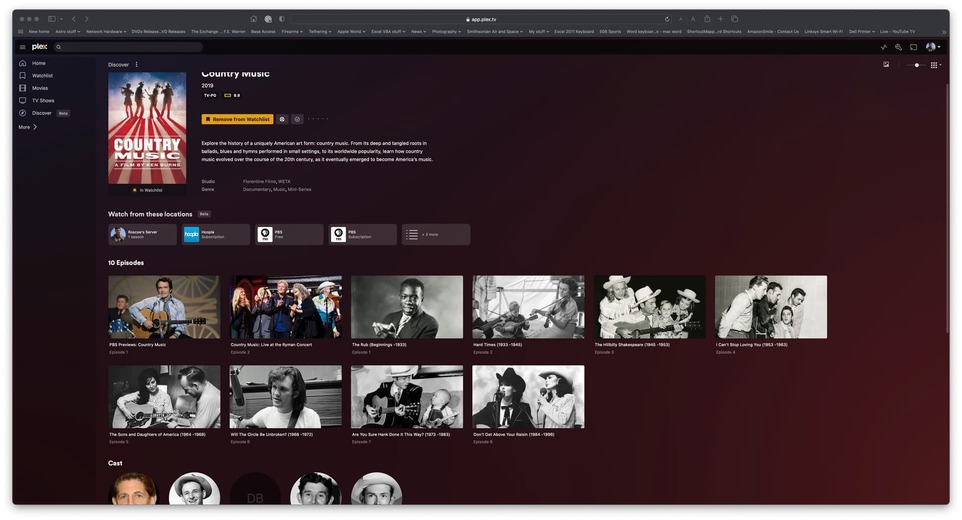Open Discover in the sidebar
Image resolution: width=962 pixels, height=520 pixels.
point(42,113)
